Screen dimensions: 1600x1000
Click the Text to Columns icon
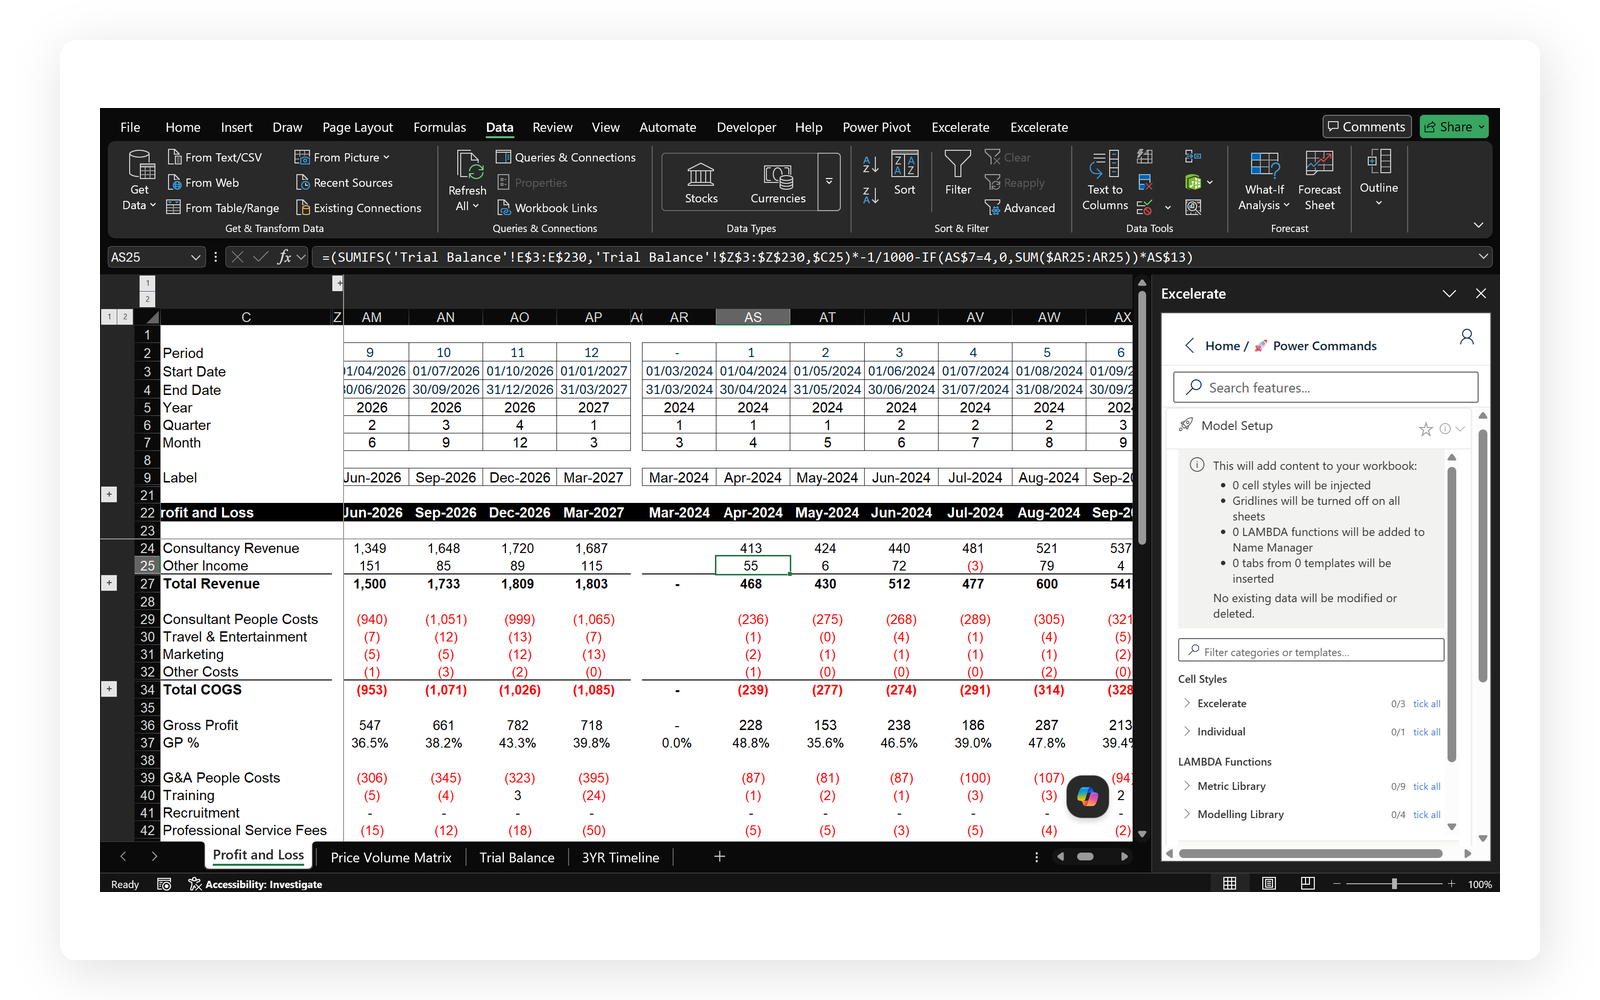point(1105,180)
